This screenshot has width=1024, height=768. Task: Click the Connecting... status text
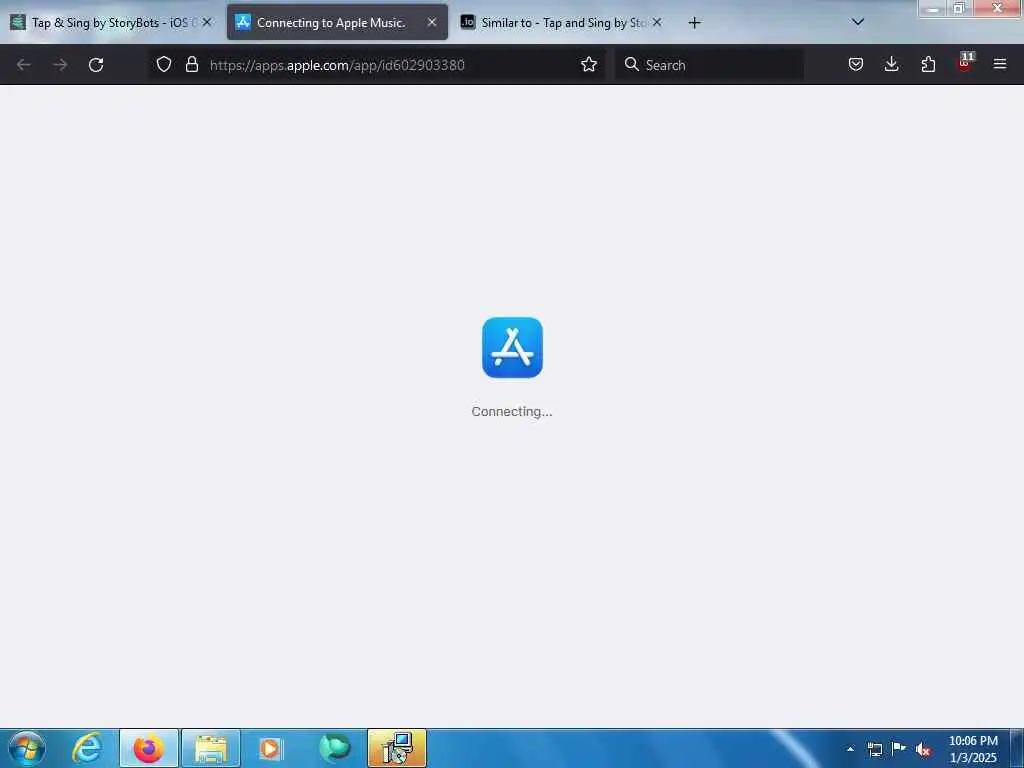click(x=512, y=411)
